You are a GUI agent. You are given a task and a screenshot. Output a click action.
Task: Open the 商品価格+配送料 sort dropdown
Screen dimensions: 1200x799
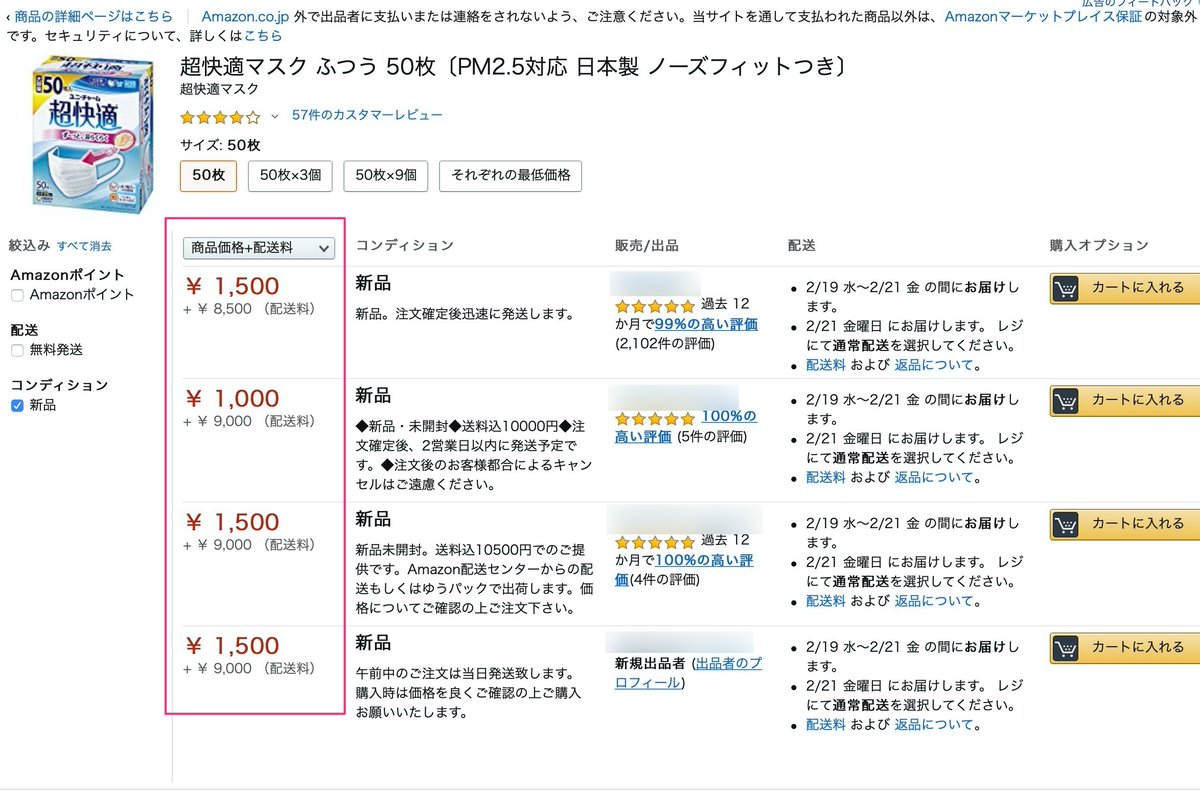(258, 248)
